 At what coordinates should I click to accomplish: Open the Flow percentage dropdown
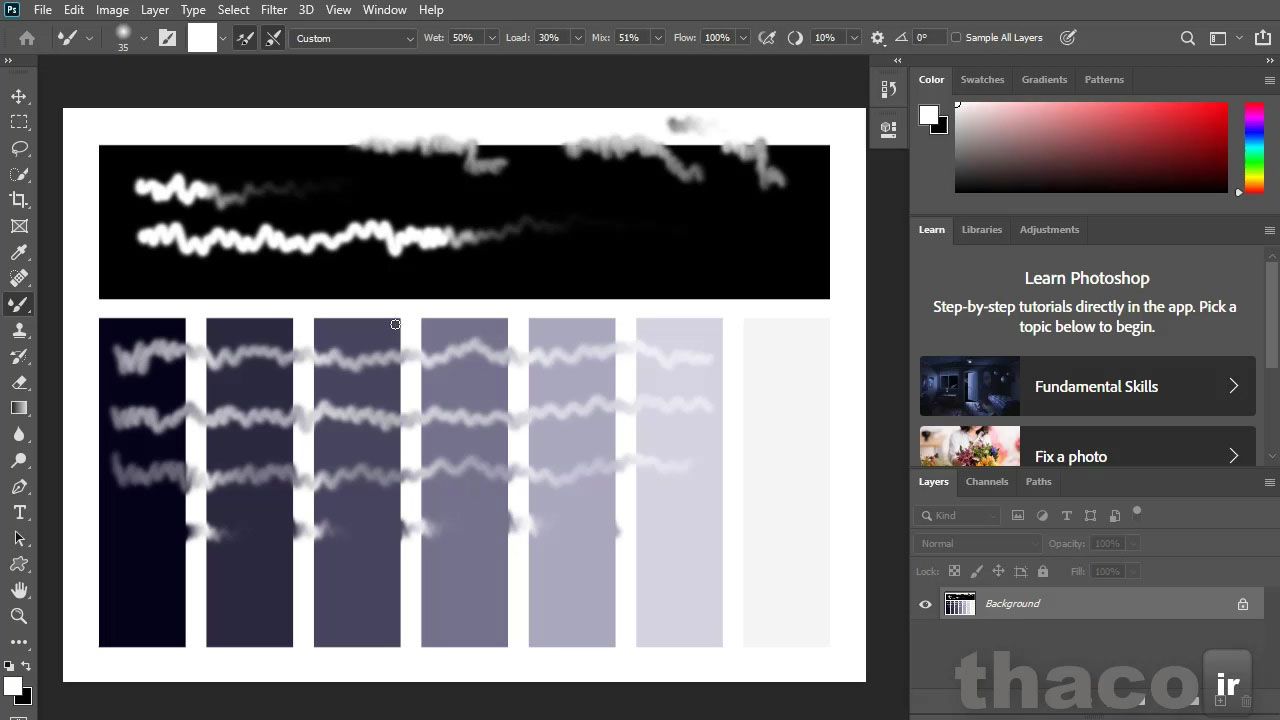coord(743,38)
